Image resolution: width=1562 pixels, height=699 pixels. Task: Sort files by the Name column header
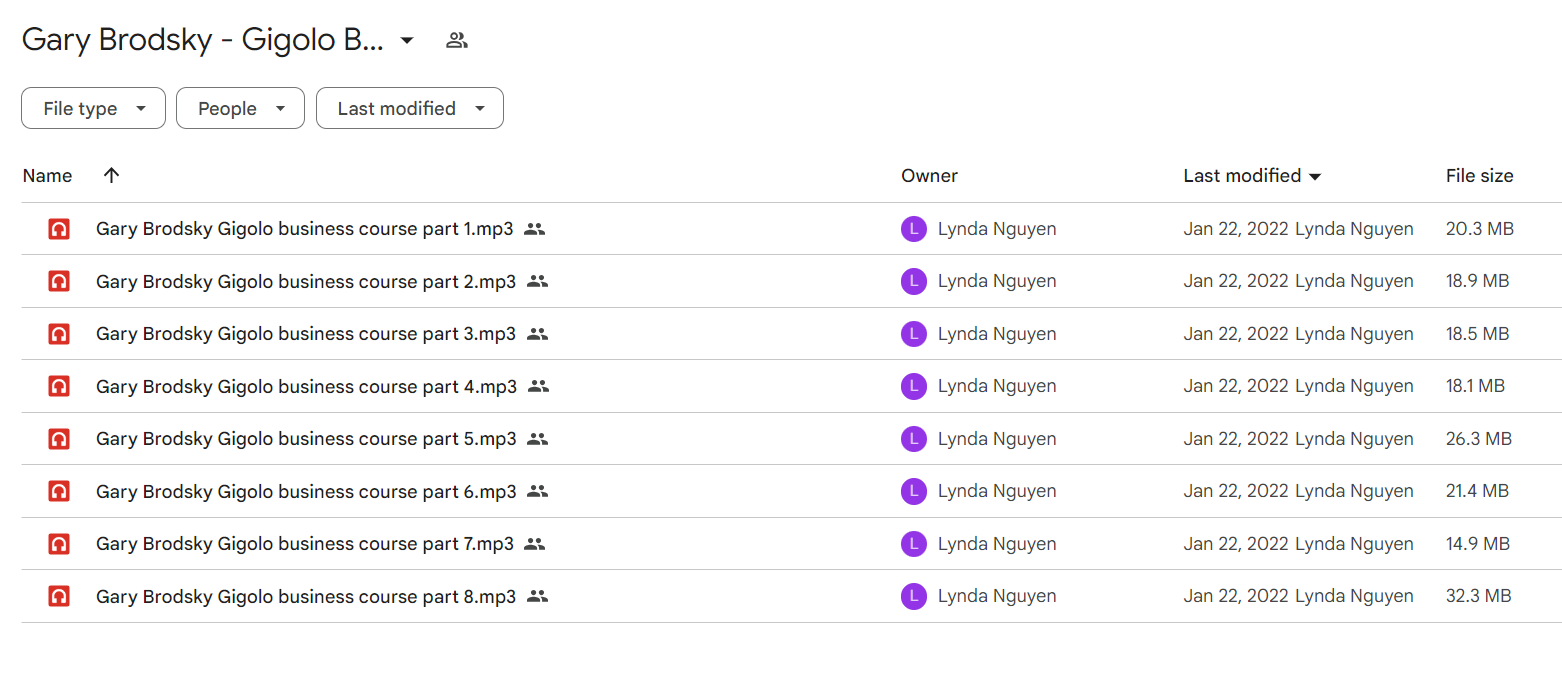[x=47, y=176]
